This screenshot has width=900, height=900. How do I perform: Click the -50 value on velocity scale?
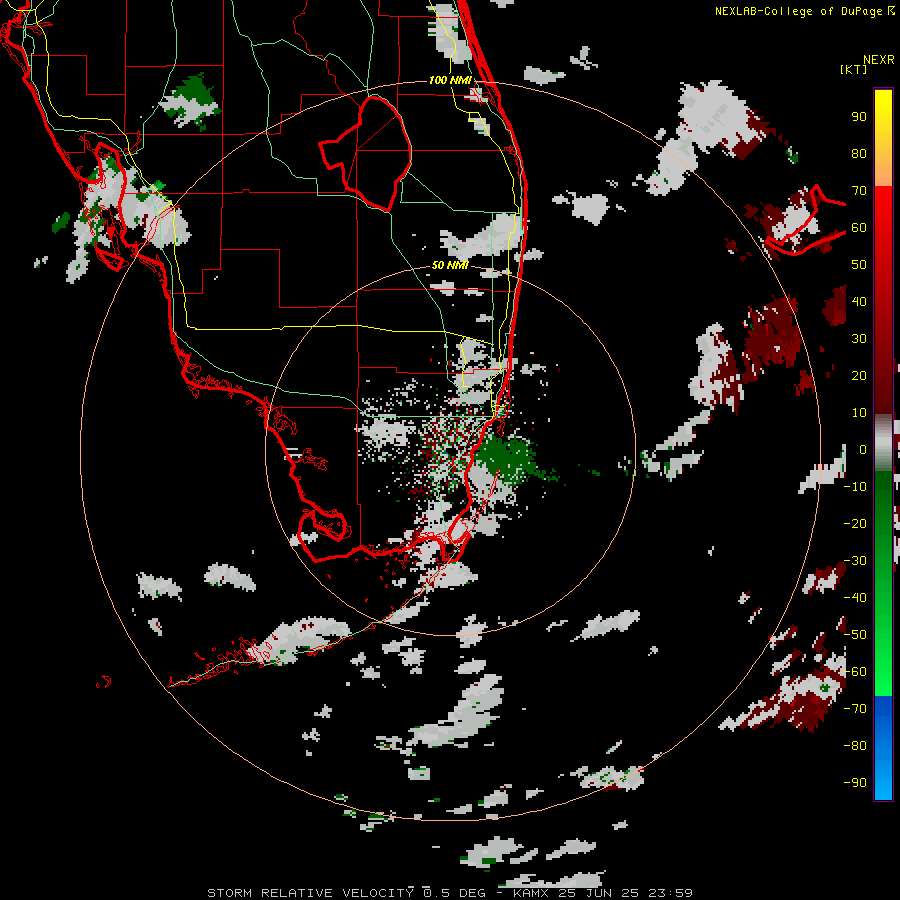(x=855, y=635)
